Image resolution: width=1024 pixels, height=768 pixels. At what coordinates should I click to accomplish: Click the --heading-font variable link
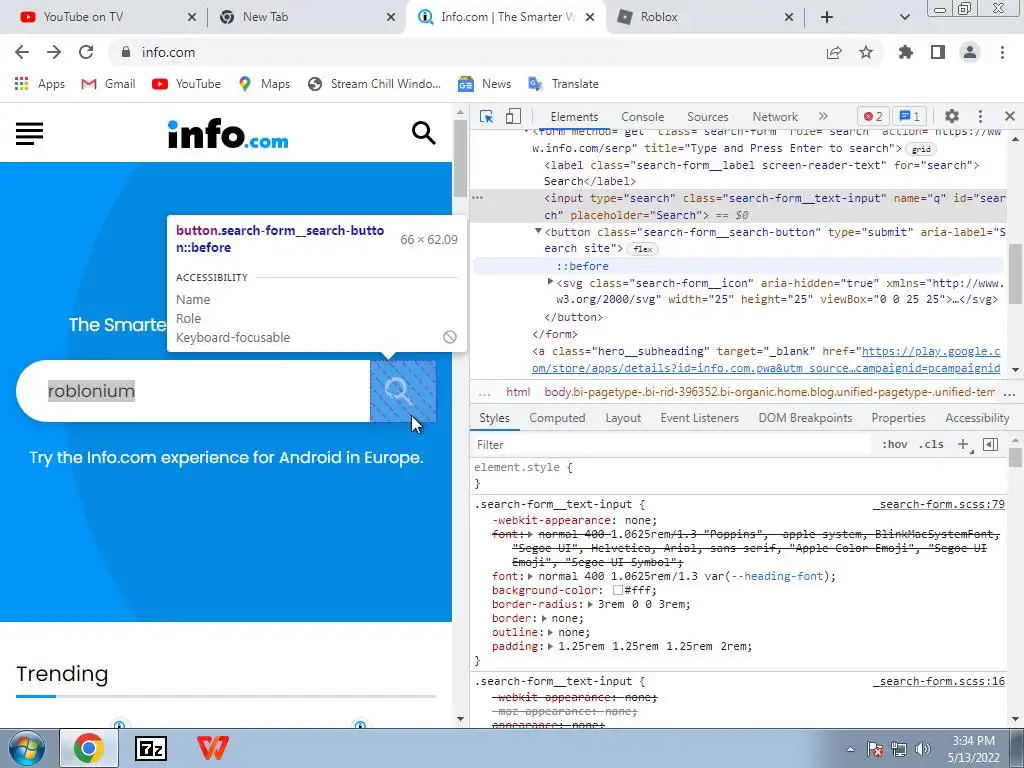tap(780, 576)
